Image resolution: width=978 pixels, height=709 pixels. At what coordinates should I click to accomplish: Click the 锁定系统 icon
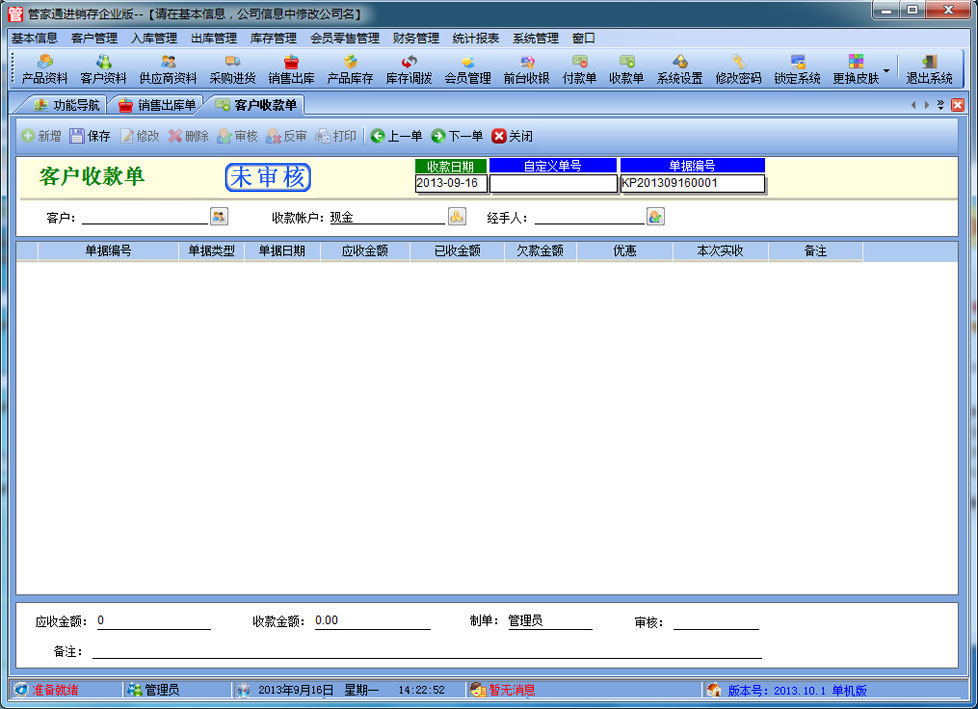click(797, 69)
